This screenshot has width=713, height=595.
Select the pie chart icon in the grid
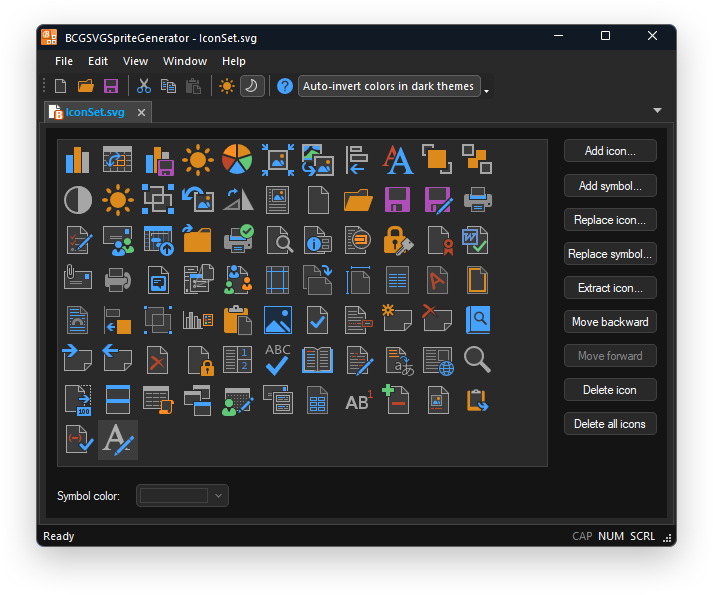coord(237,160)
